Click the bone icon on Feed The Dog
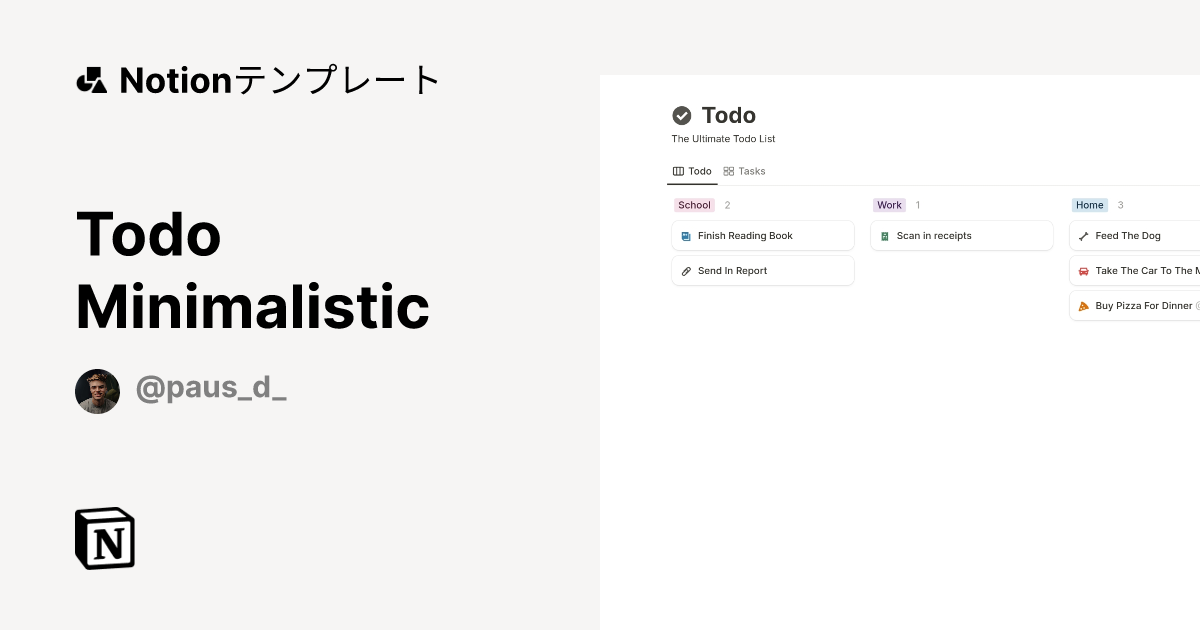 [x=1083, y=235]
